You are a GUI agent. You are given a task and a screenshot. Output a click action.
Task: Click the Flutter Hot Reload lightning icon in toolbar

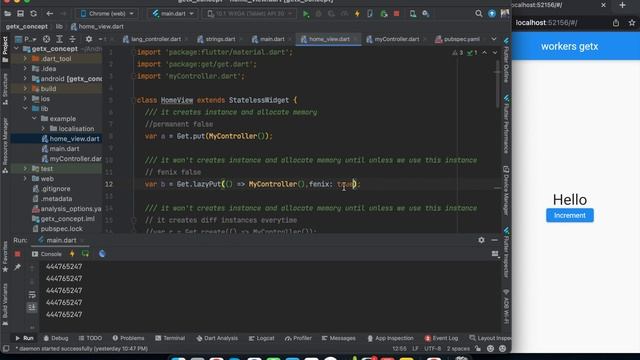point(357,14)
